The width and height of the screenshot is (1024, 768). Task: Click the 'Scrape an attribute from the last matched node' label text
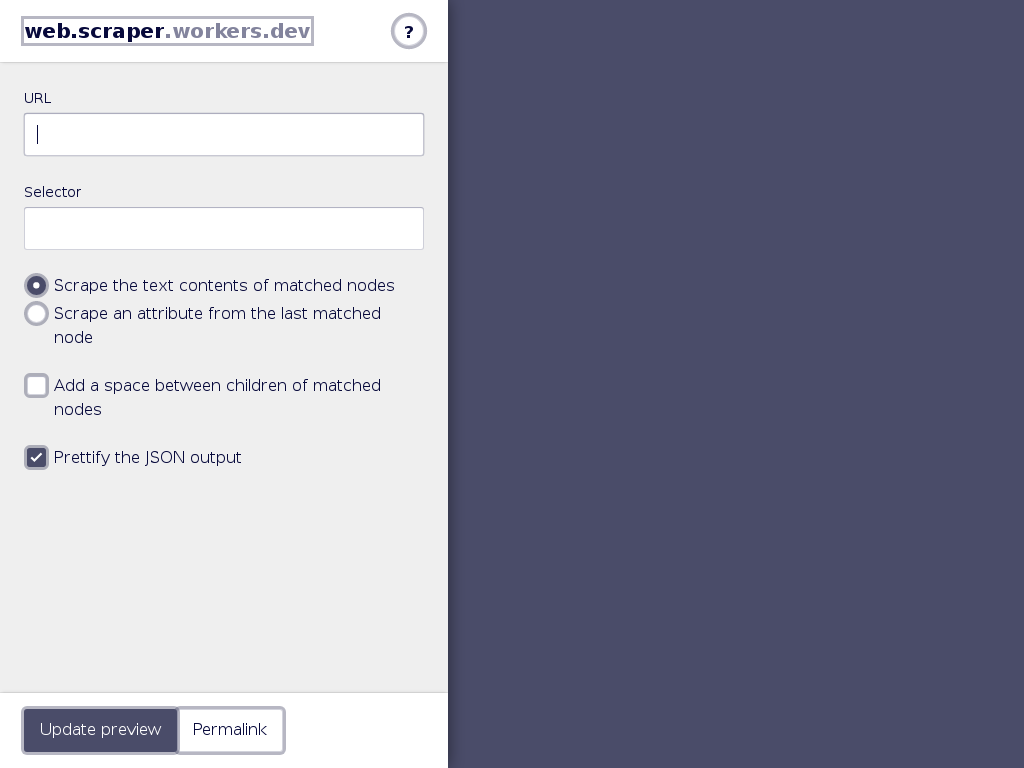coord(217,325)
